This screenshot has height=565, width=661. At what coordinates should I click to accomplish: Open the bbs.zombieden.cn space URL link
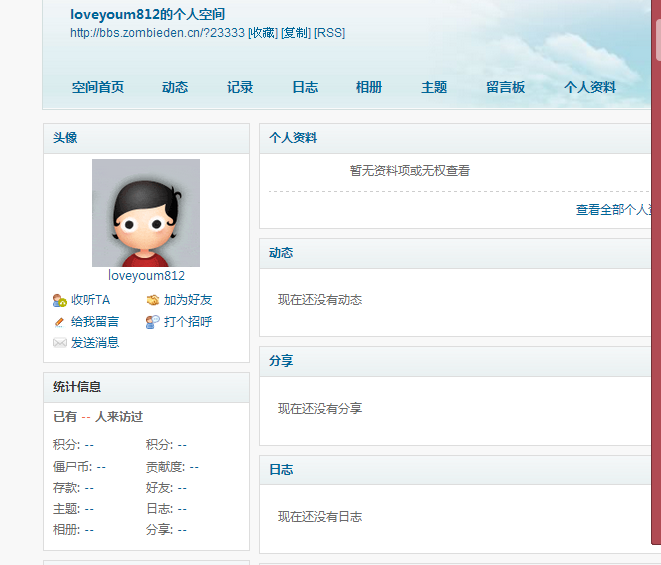(157, 33)
